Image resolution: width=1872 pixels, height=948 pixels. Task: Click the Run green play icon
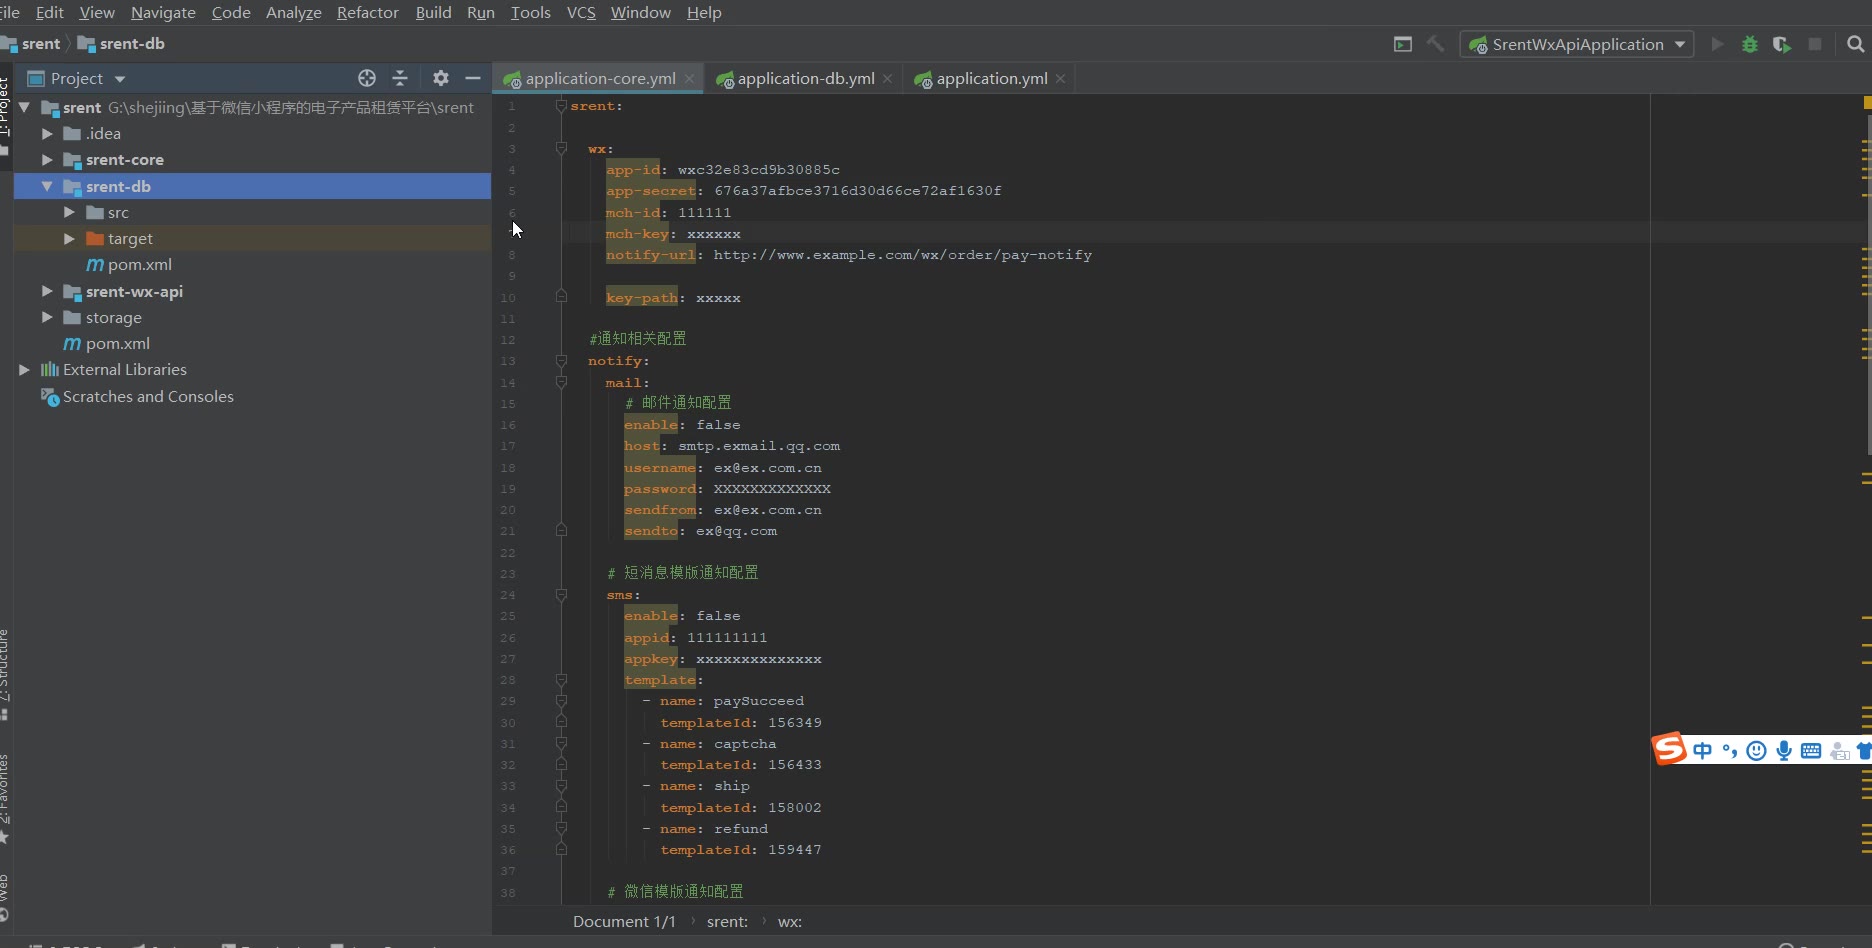1717,44
